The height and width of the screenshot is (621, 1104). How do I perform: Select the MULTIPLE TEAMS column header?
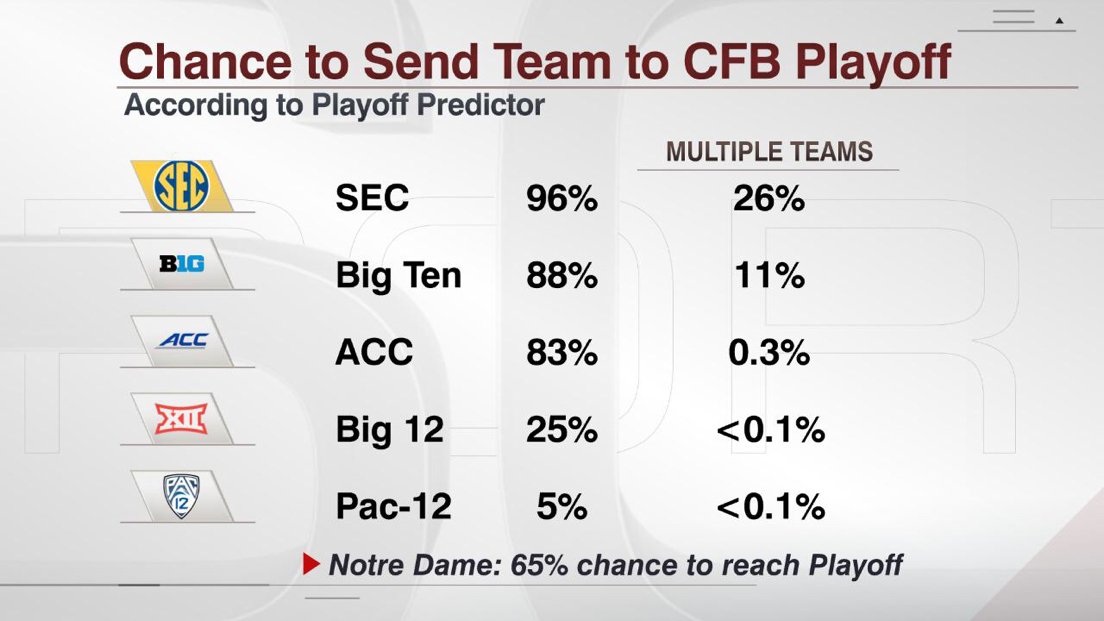pyautogui.click(x=769, y=152)
